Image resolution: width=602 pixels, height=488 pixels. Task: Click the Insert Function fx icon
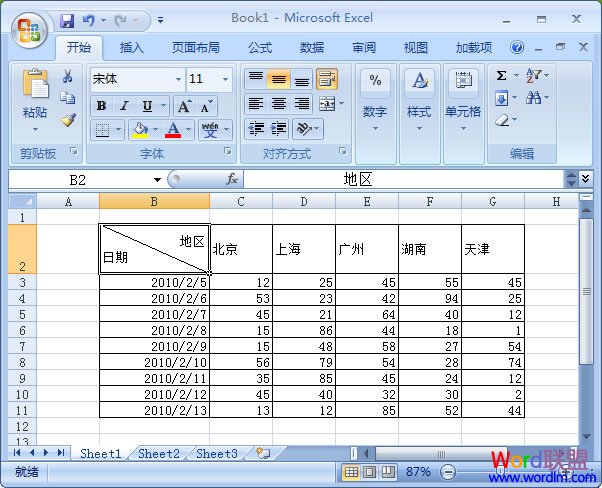(x=231, y=179)
